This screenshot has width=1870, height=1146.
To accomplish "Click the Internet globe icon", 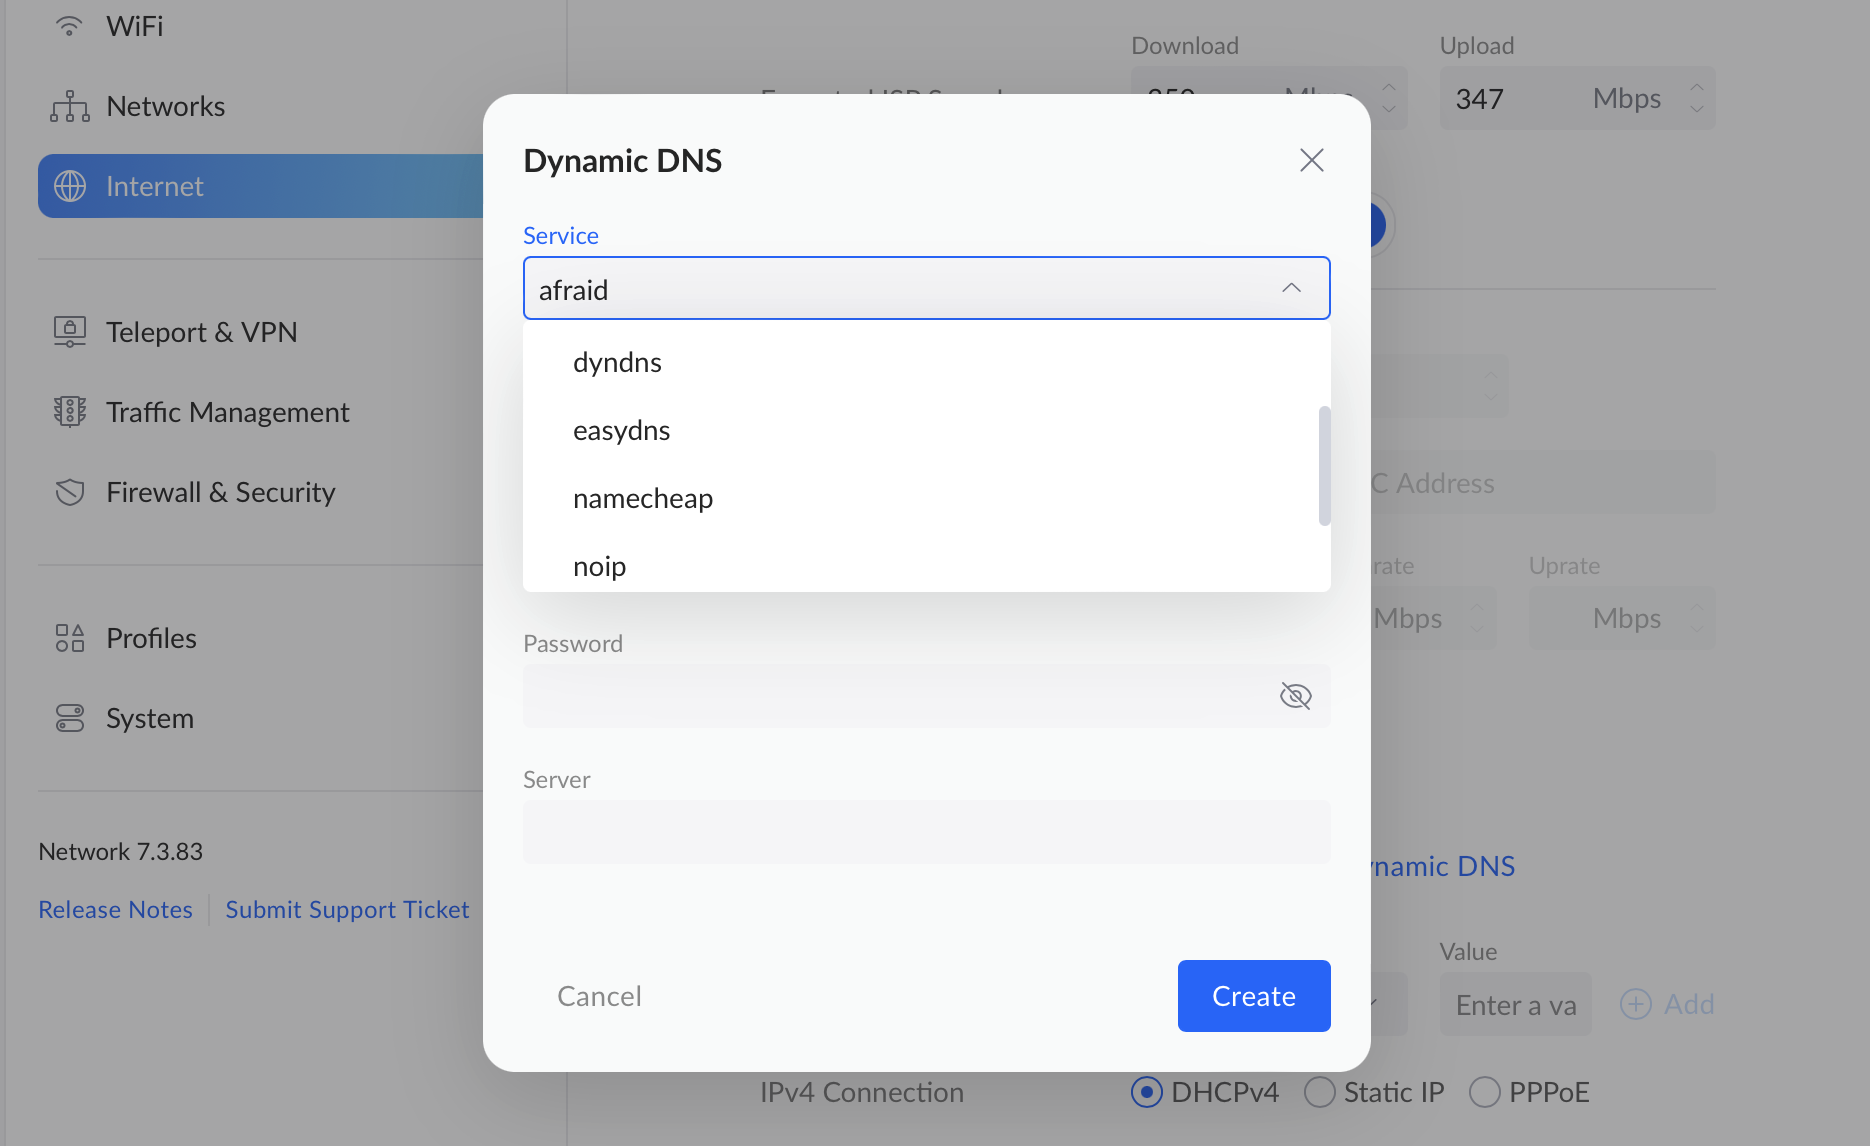I will pos(69,186).
